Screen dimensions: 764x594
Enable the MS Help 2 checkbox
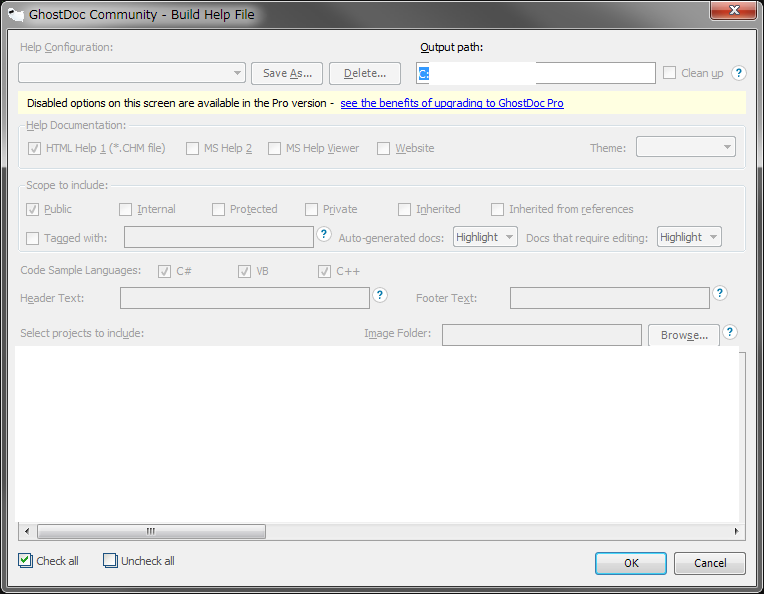pyautogui.click(x=192, y=148)
